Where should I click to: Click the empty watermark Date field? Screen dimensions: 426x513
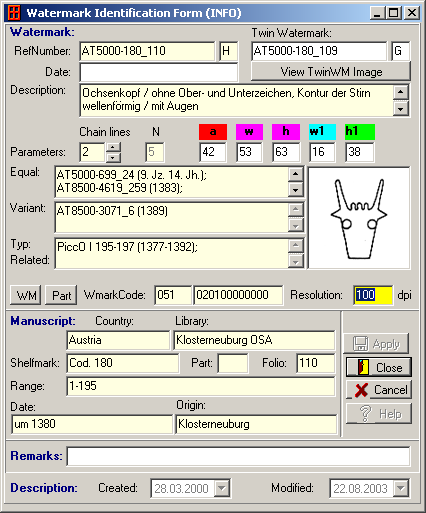click(159, 72)
